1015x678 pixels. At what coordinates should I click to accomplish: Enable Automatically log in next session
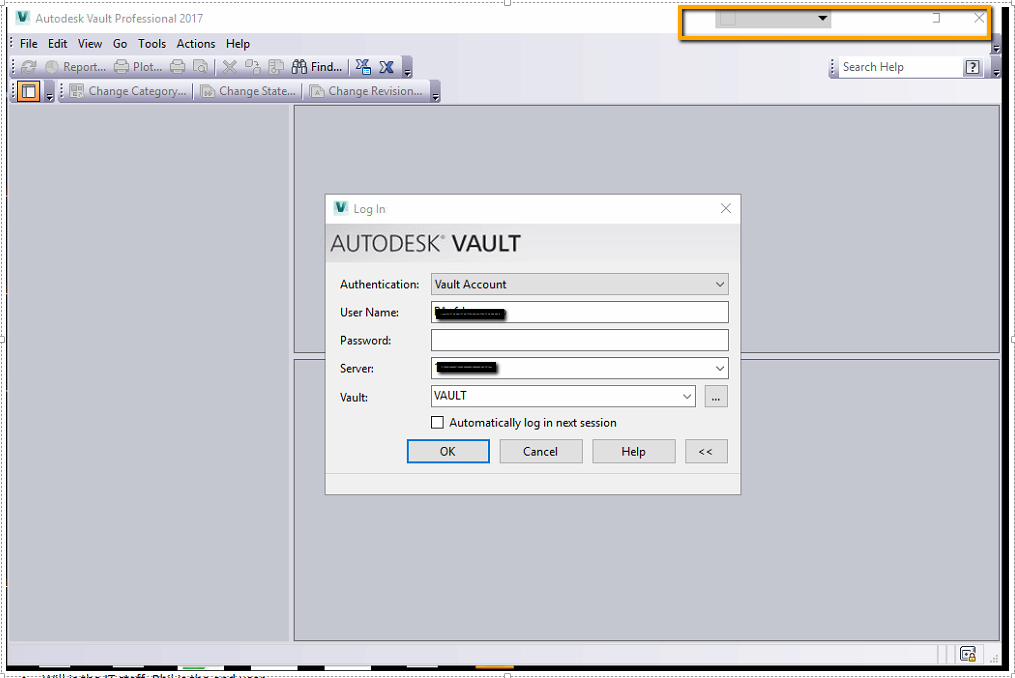438,422
